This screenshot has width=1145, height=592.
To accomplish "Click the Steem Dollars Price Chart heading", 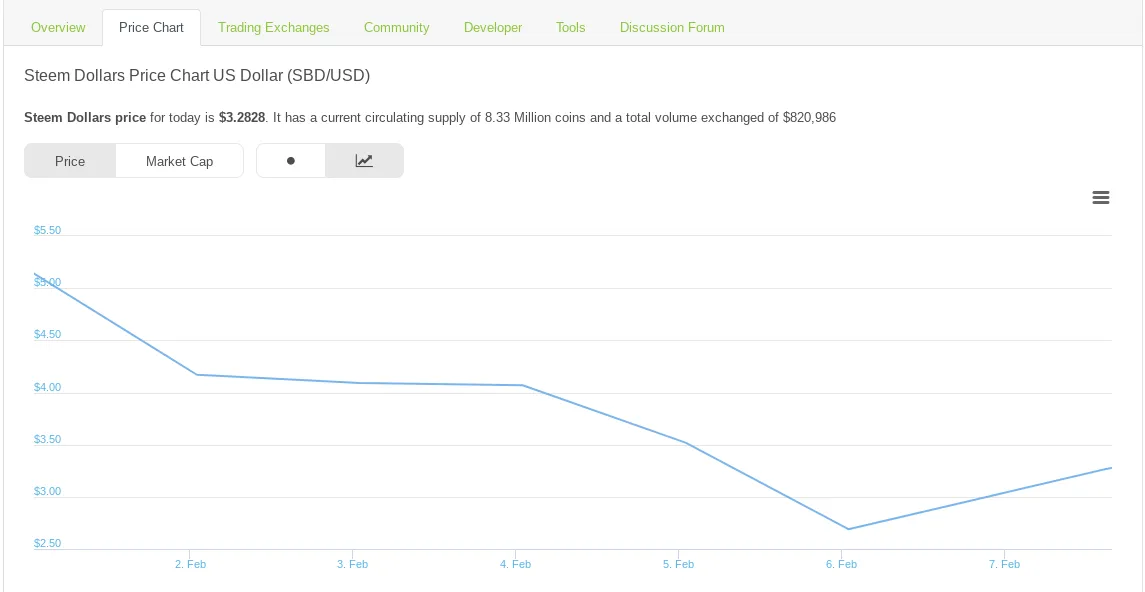I will click(197, 75).
